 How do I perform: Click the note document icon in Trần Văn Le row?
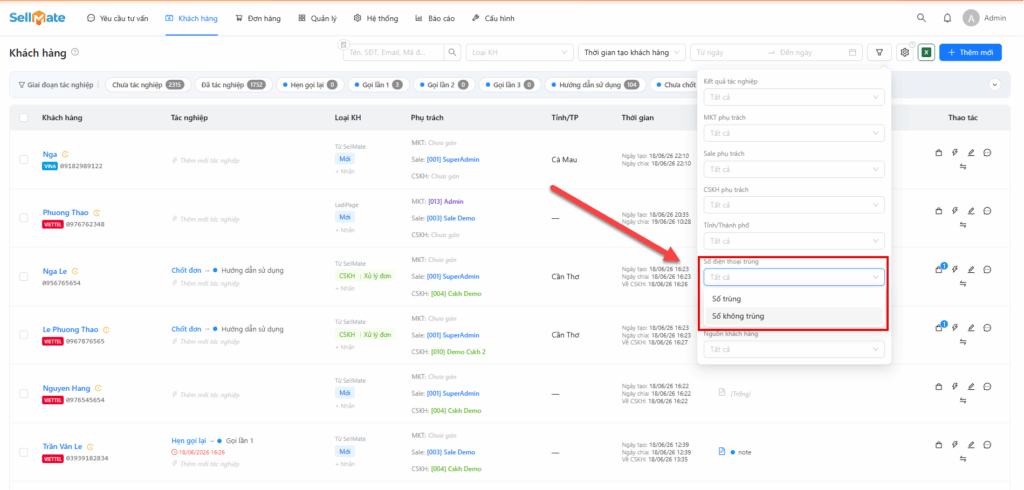point(722,451)
